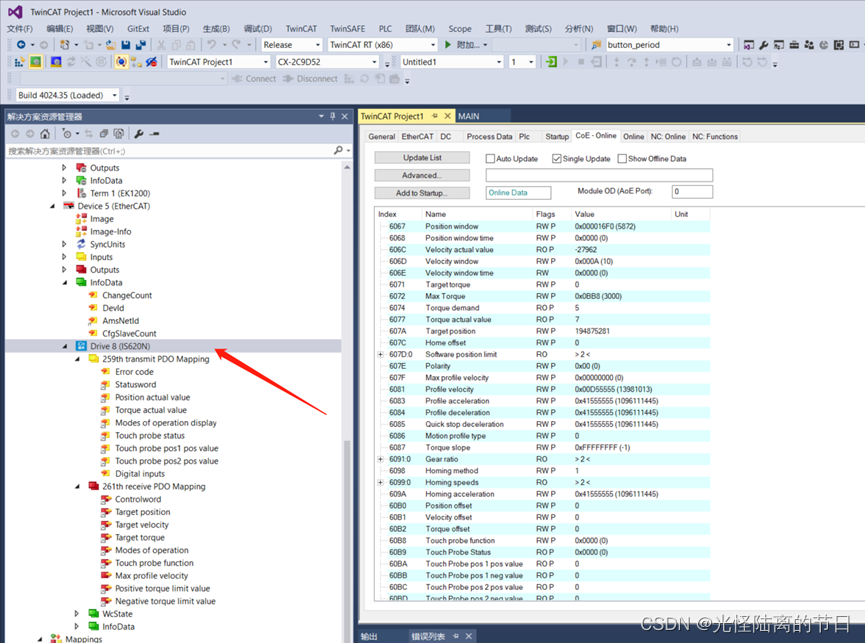Select the Controlword tree item

(x=138, y=499)
